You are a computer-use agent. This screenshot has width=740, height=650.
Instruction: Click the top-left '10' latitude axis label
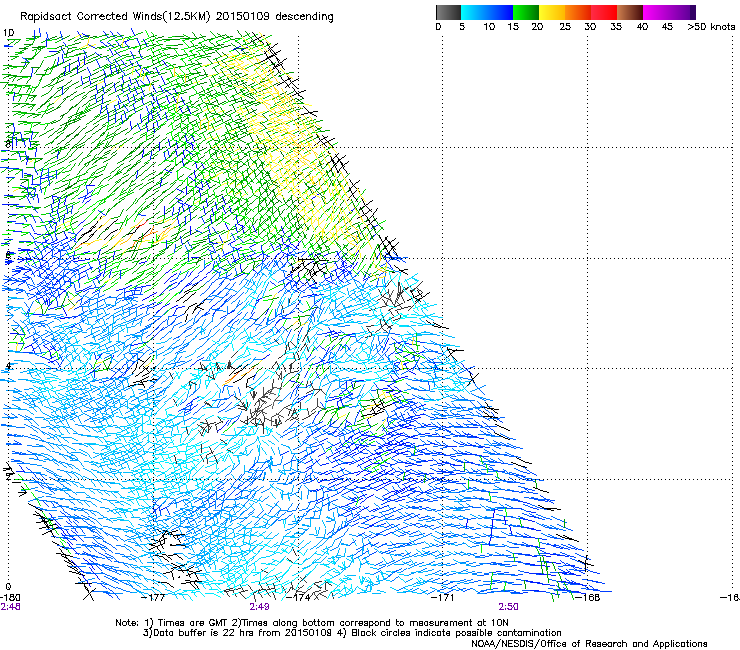tap(8, 33)
